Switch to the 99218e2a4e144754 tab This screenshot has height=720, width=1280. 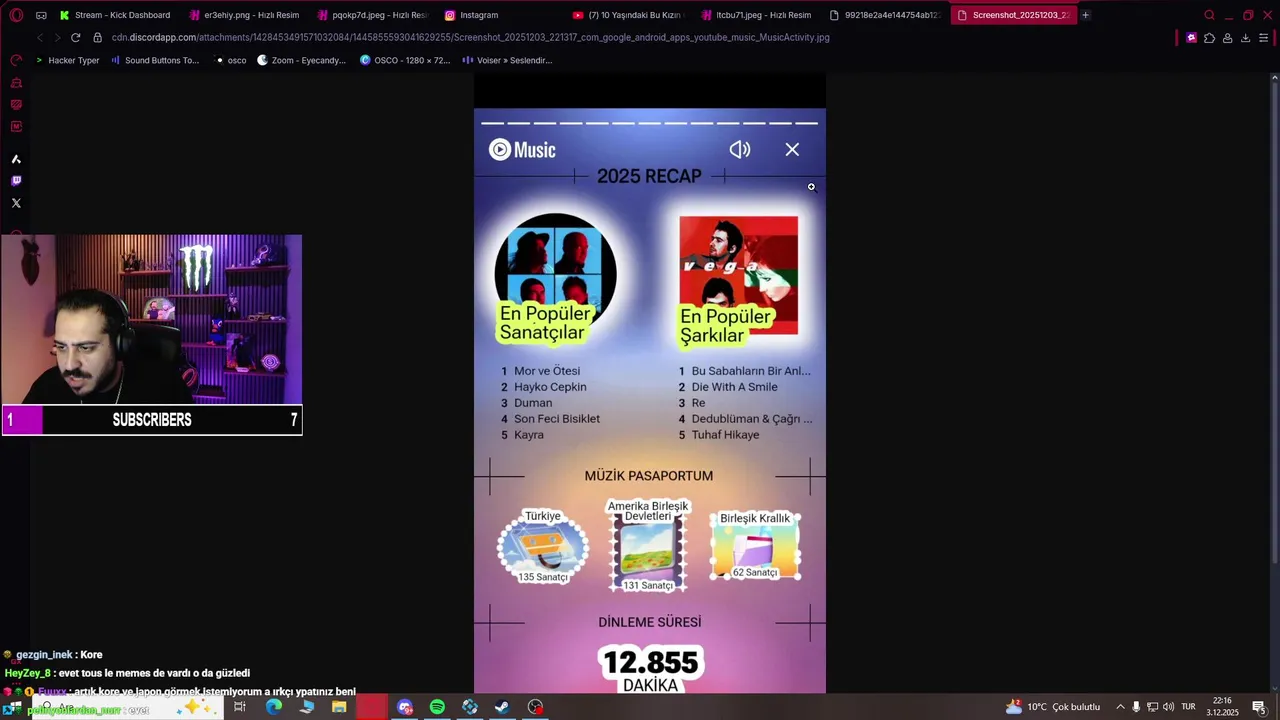click(x=885, y=15)
